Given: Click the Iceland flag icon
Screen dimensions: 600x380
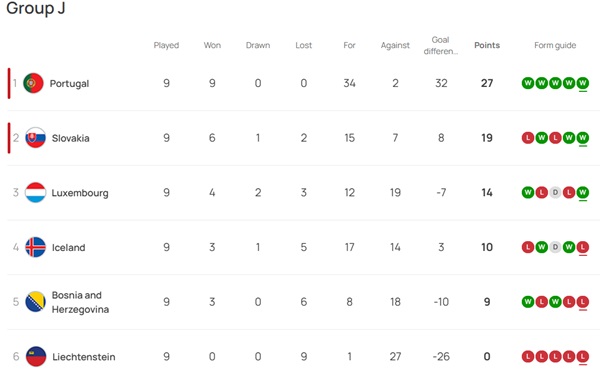Looking at the screenshot, I should click(x=36, y=247).
